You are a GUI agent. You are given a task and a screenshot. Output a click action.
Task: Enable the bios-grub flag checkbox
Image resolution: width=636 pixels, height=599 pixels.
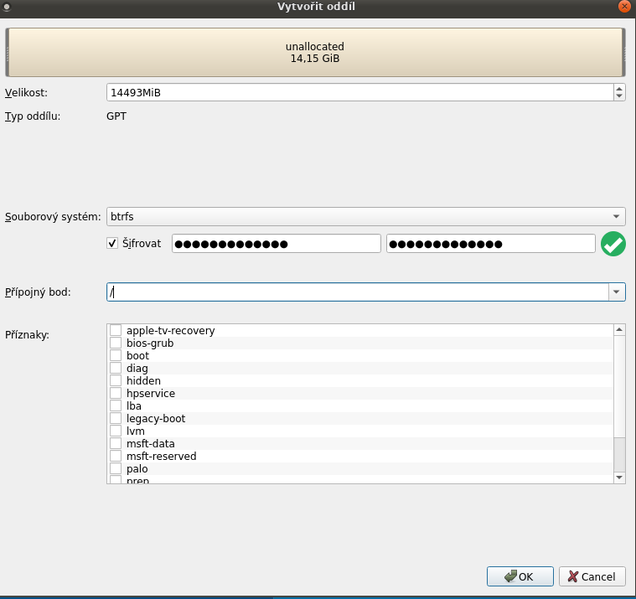[x=116, y=343]
